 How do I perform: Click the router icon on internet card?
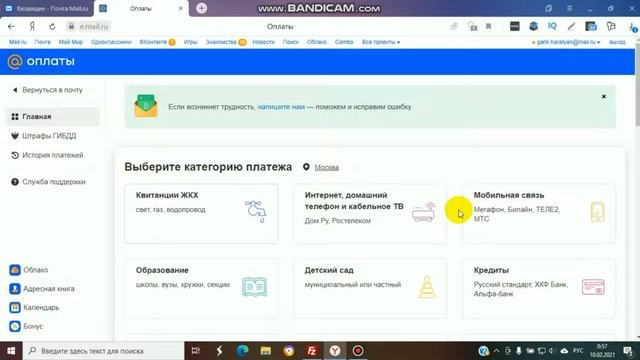coord(424,212)
